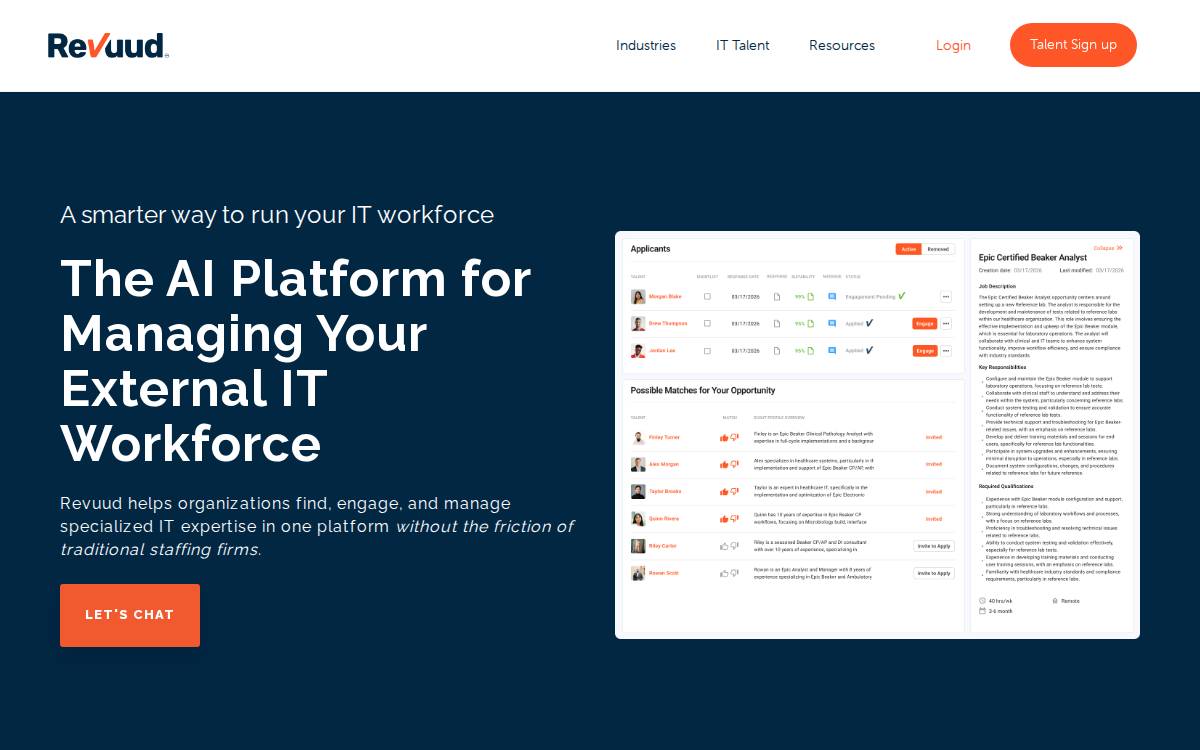Give Riley Carter a thumbs up
The image size is (1200, 750).
pos(724,546)
